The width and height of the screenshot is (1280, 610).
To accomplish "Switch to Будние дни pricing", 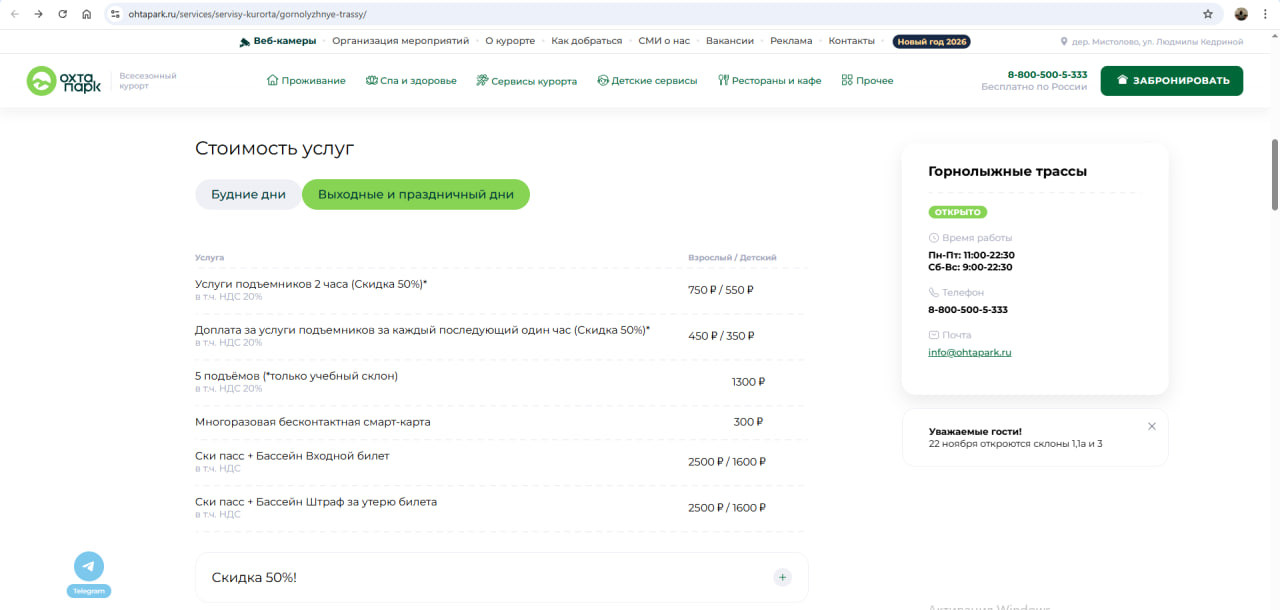I will point(248,194).
